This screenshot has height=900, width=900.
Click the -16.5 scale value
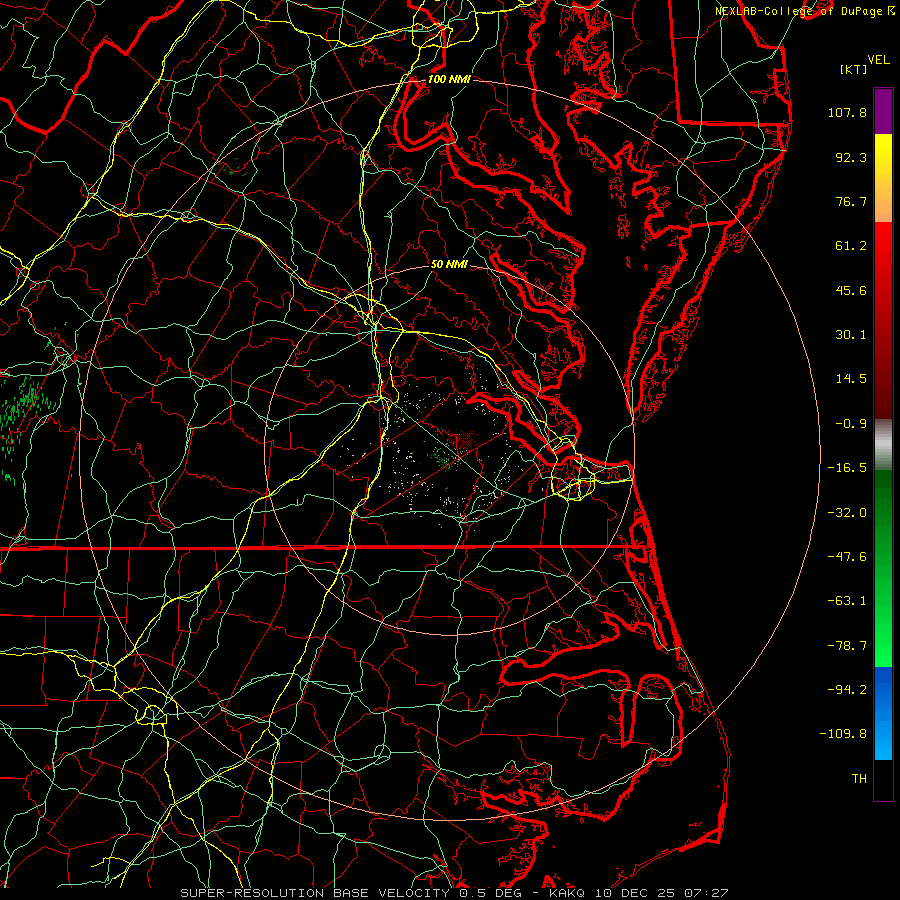pyautogui.click(x=847, y=468)
